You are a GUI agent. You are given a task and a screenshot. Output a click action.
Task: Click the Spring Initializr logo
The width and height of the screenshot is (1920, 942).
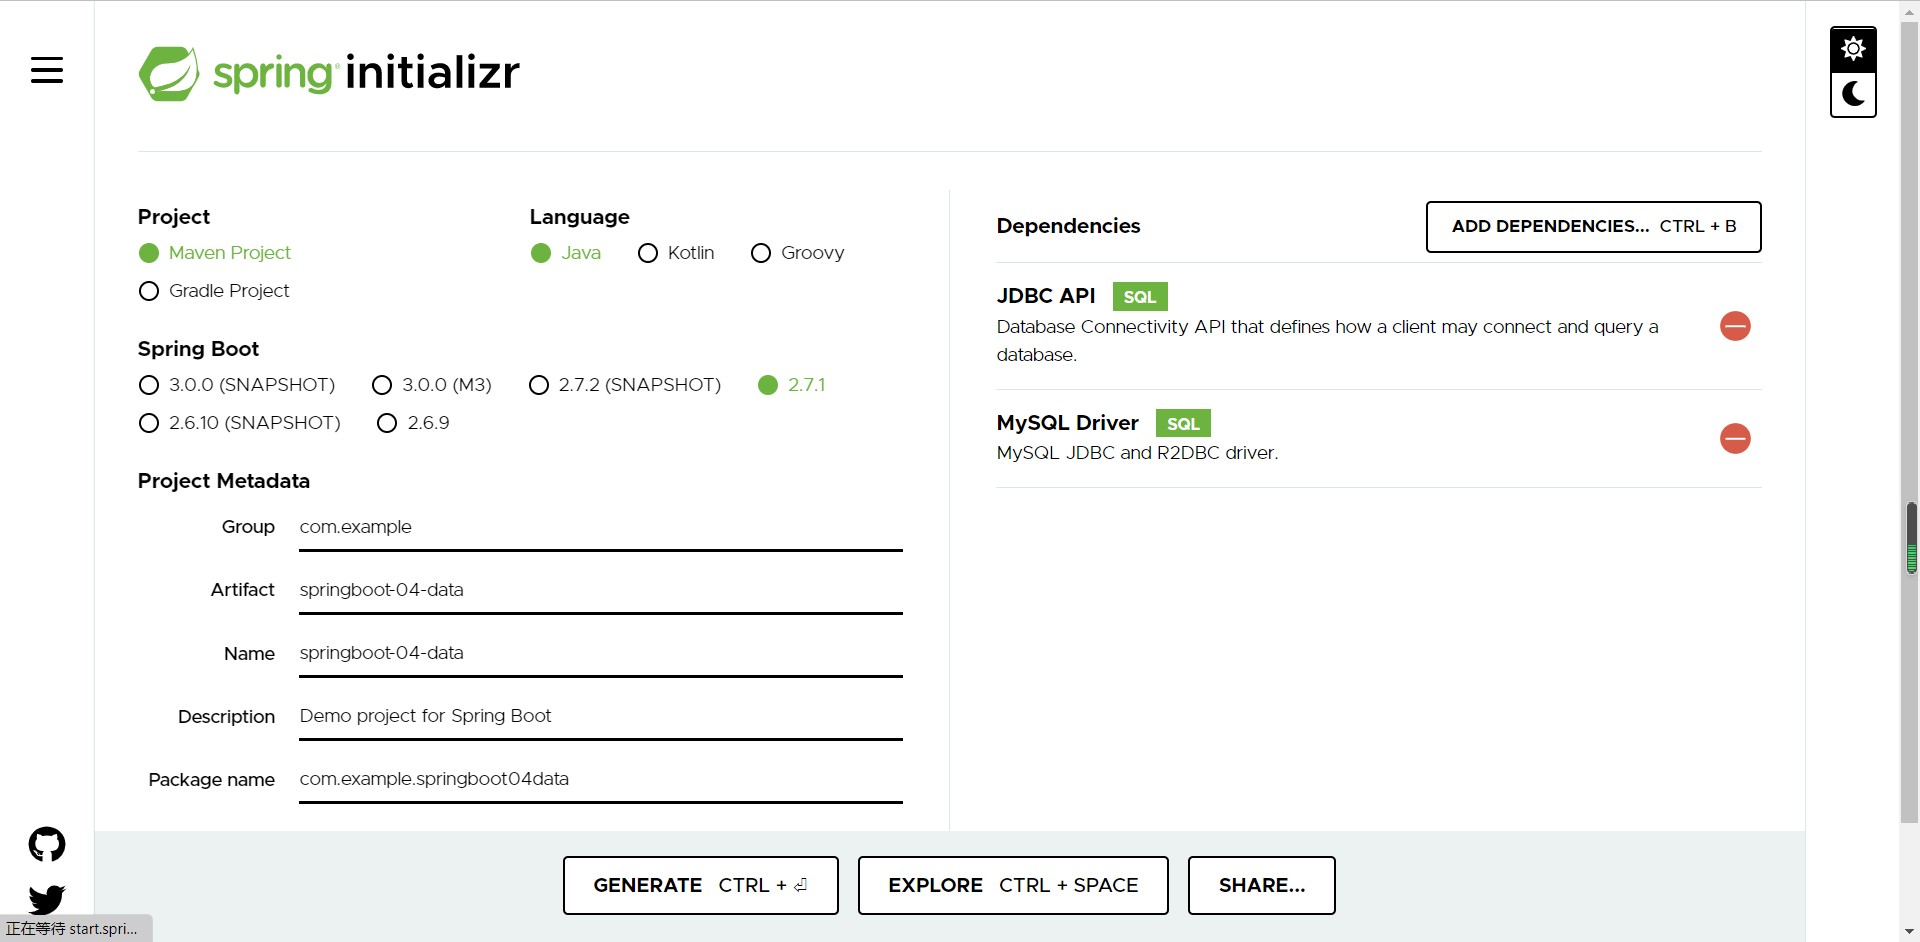329,73
